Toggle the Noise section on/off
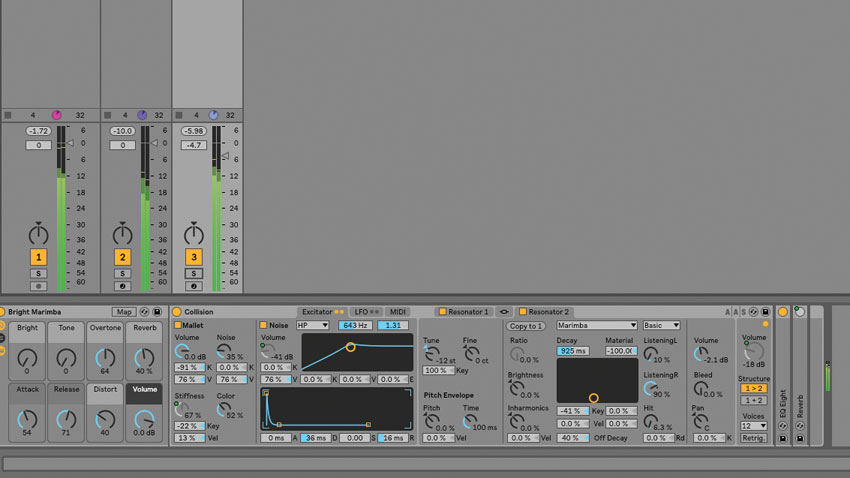Screen dimensions: 850x478 264,325
